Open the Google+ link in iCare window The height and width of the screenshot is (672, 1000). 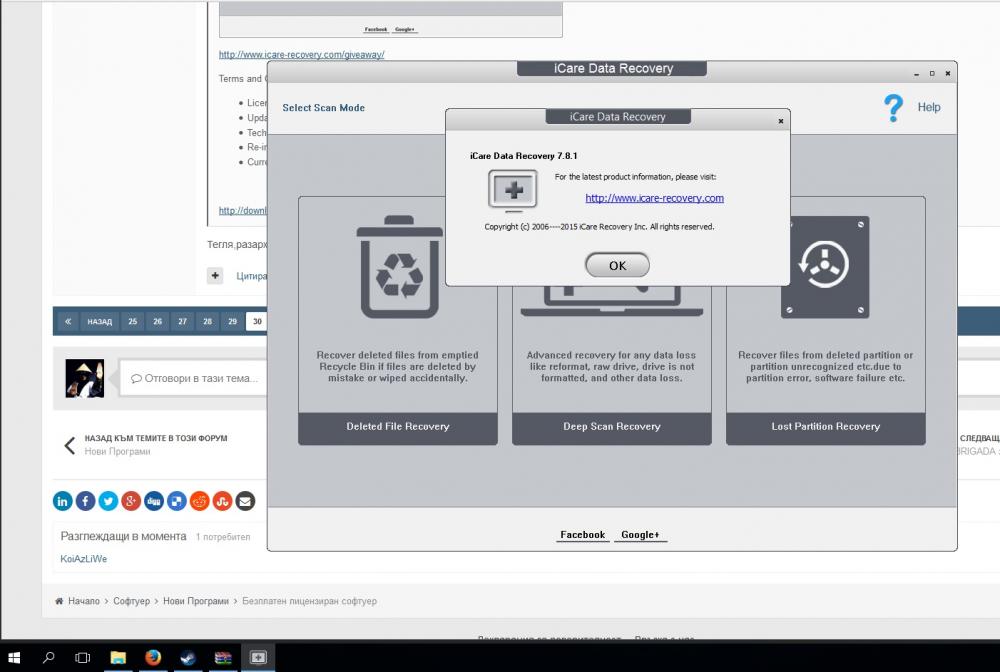tap(640, 535)
